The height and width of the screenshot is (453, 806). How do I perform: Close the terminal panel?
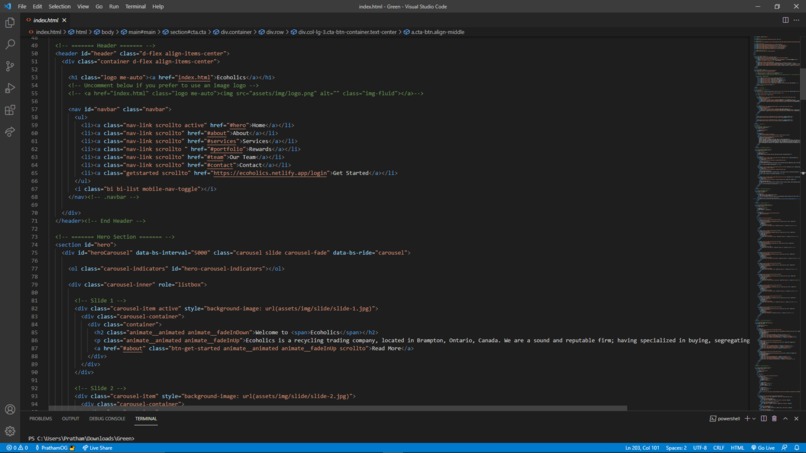tap(796, 419)
